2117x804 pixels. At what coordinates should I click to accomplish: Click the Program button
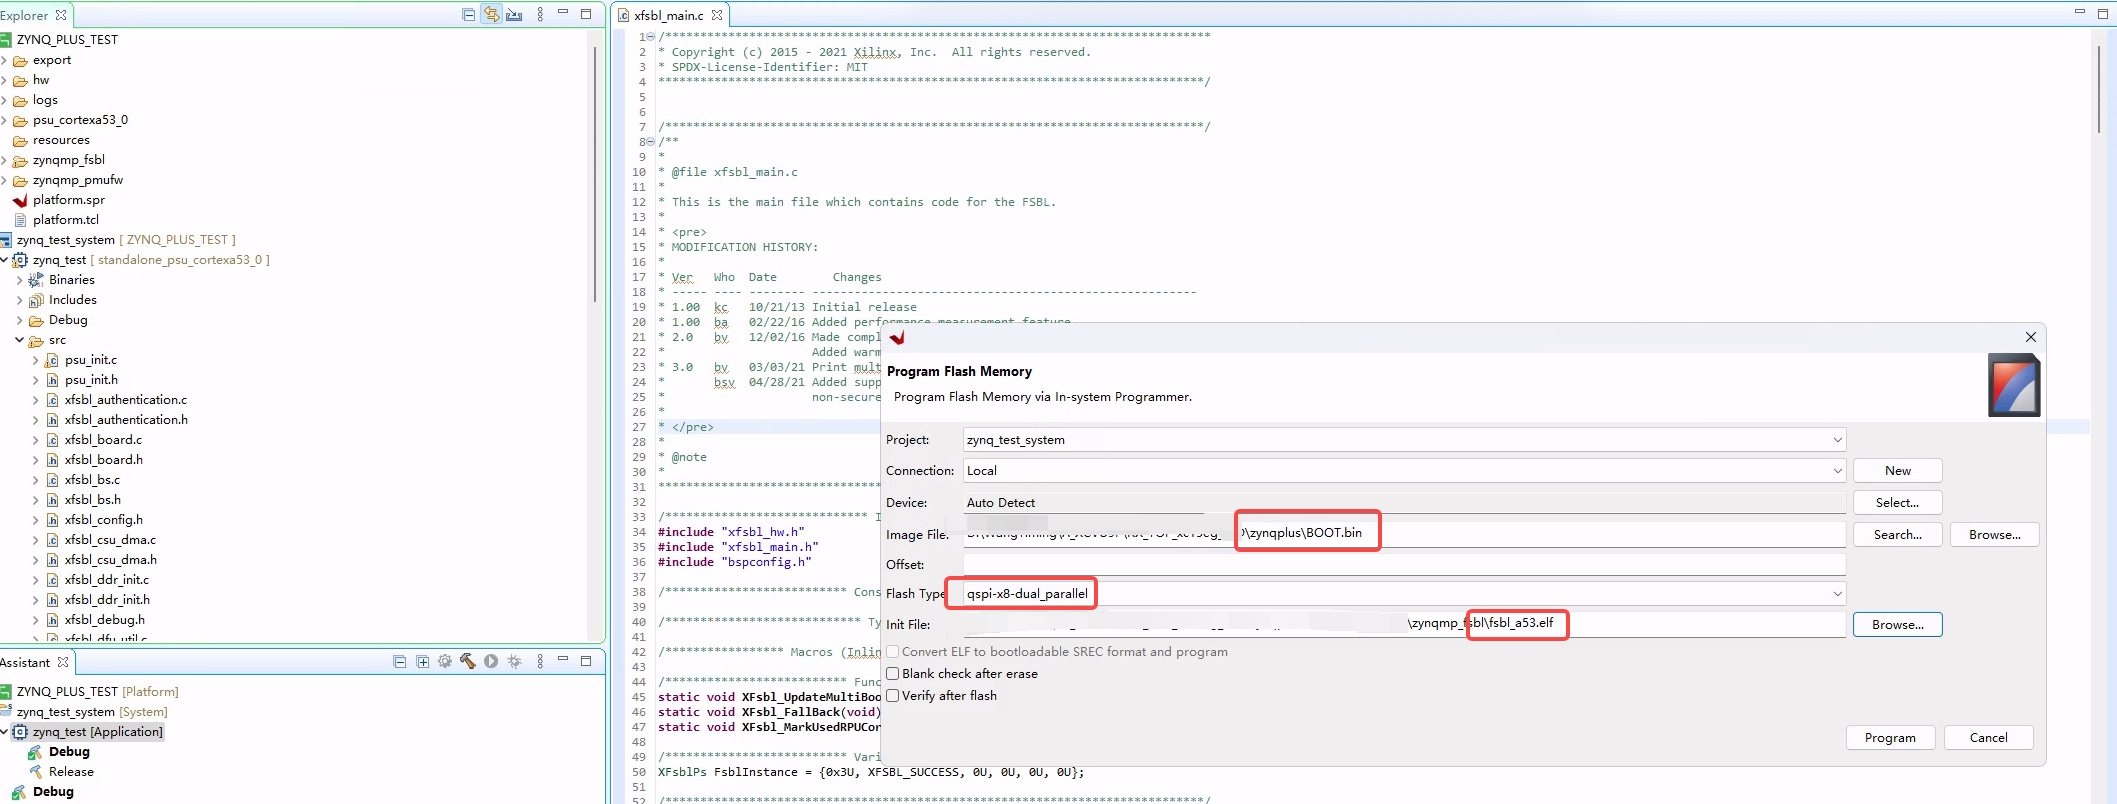1890,737
